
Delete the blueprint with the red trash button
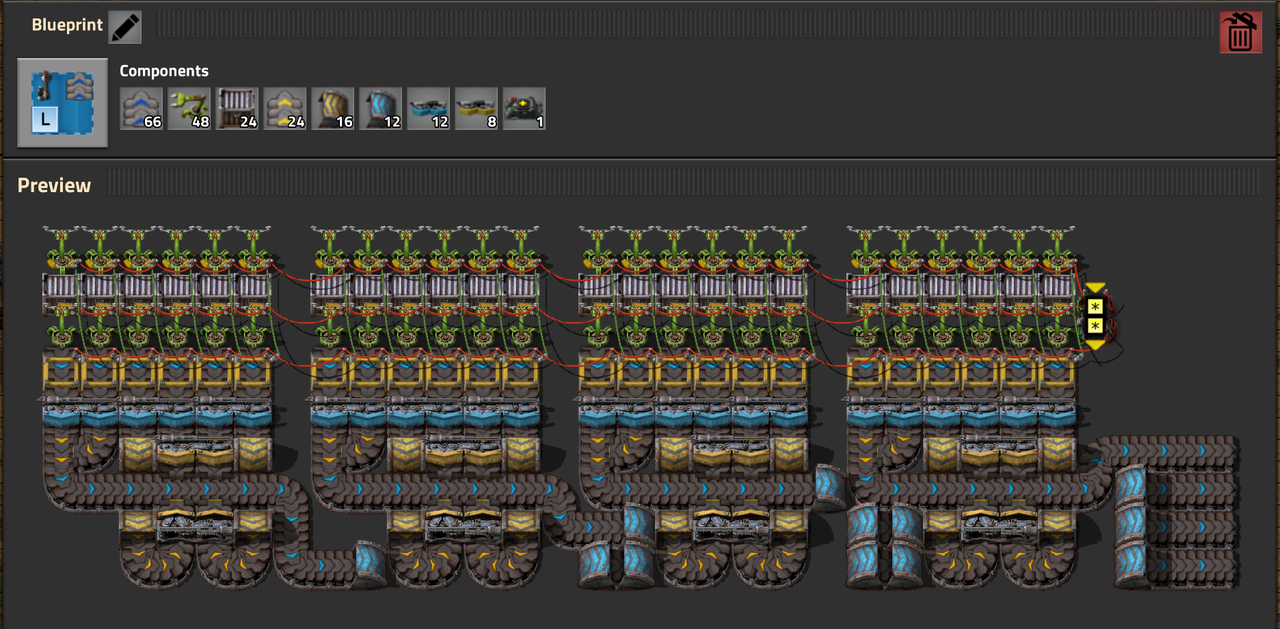[1240, 32]
